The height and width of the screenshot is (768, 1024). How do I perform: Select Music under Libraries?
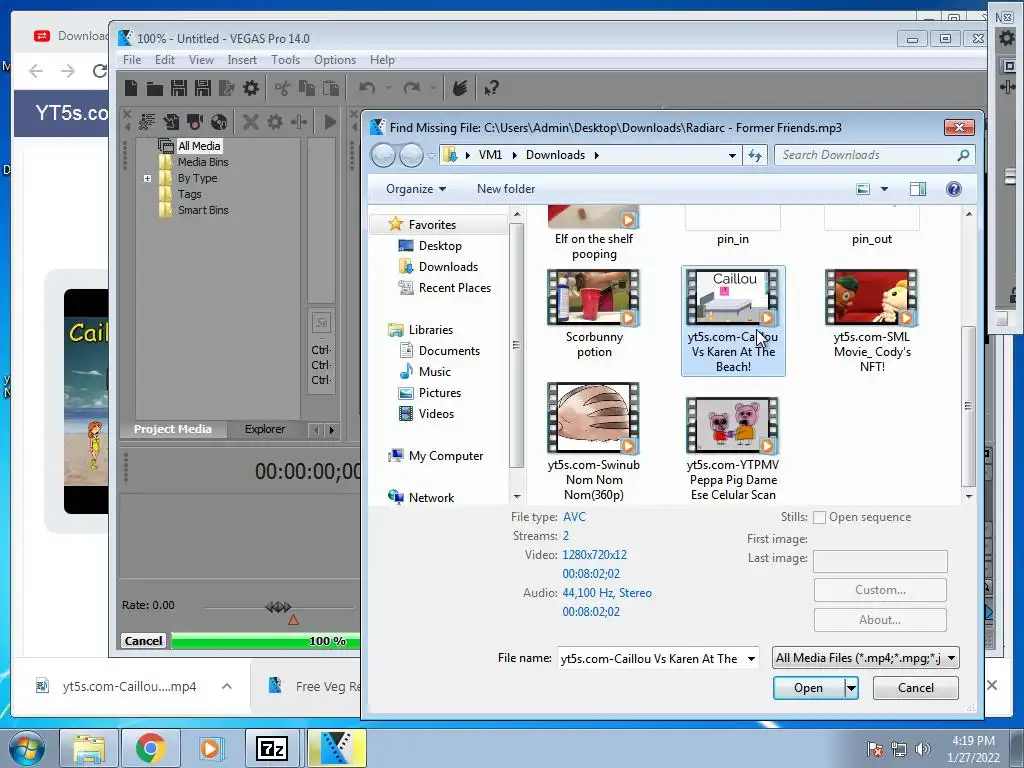coord(434,372)
